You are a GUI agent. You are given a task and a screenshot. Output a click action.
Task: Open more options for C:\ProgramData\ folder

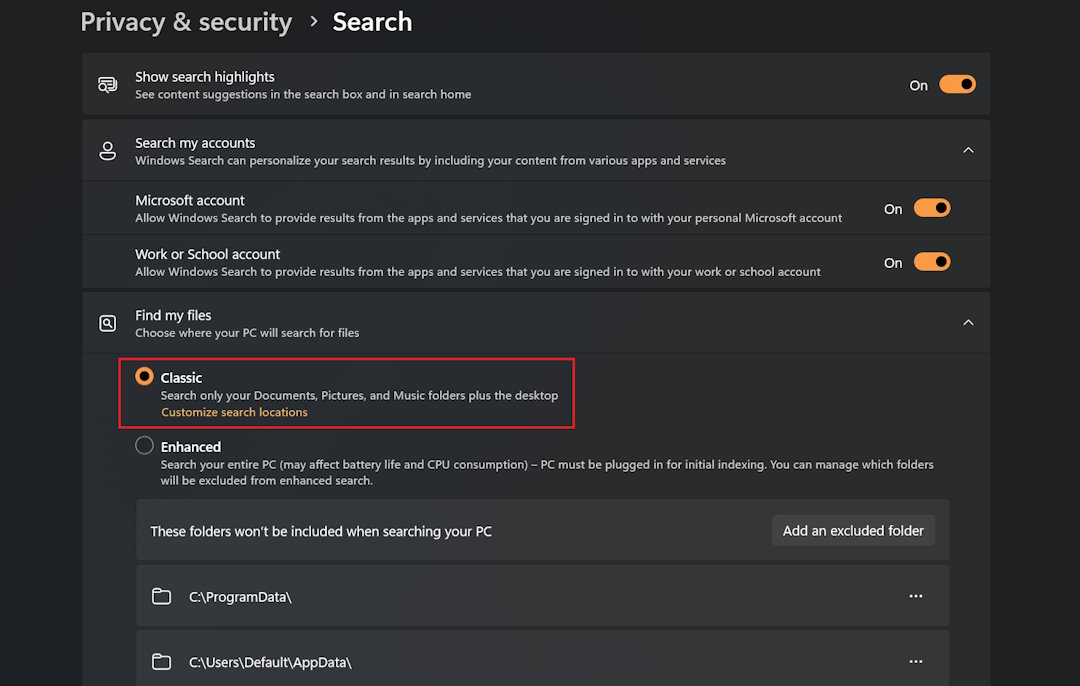(915, 596)
